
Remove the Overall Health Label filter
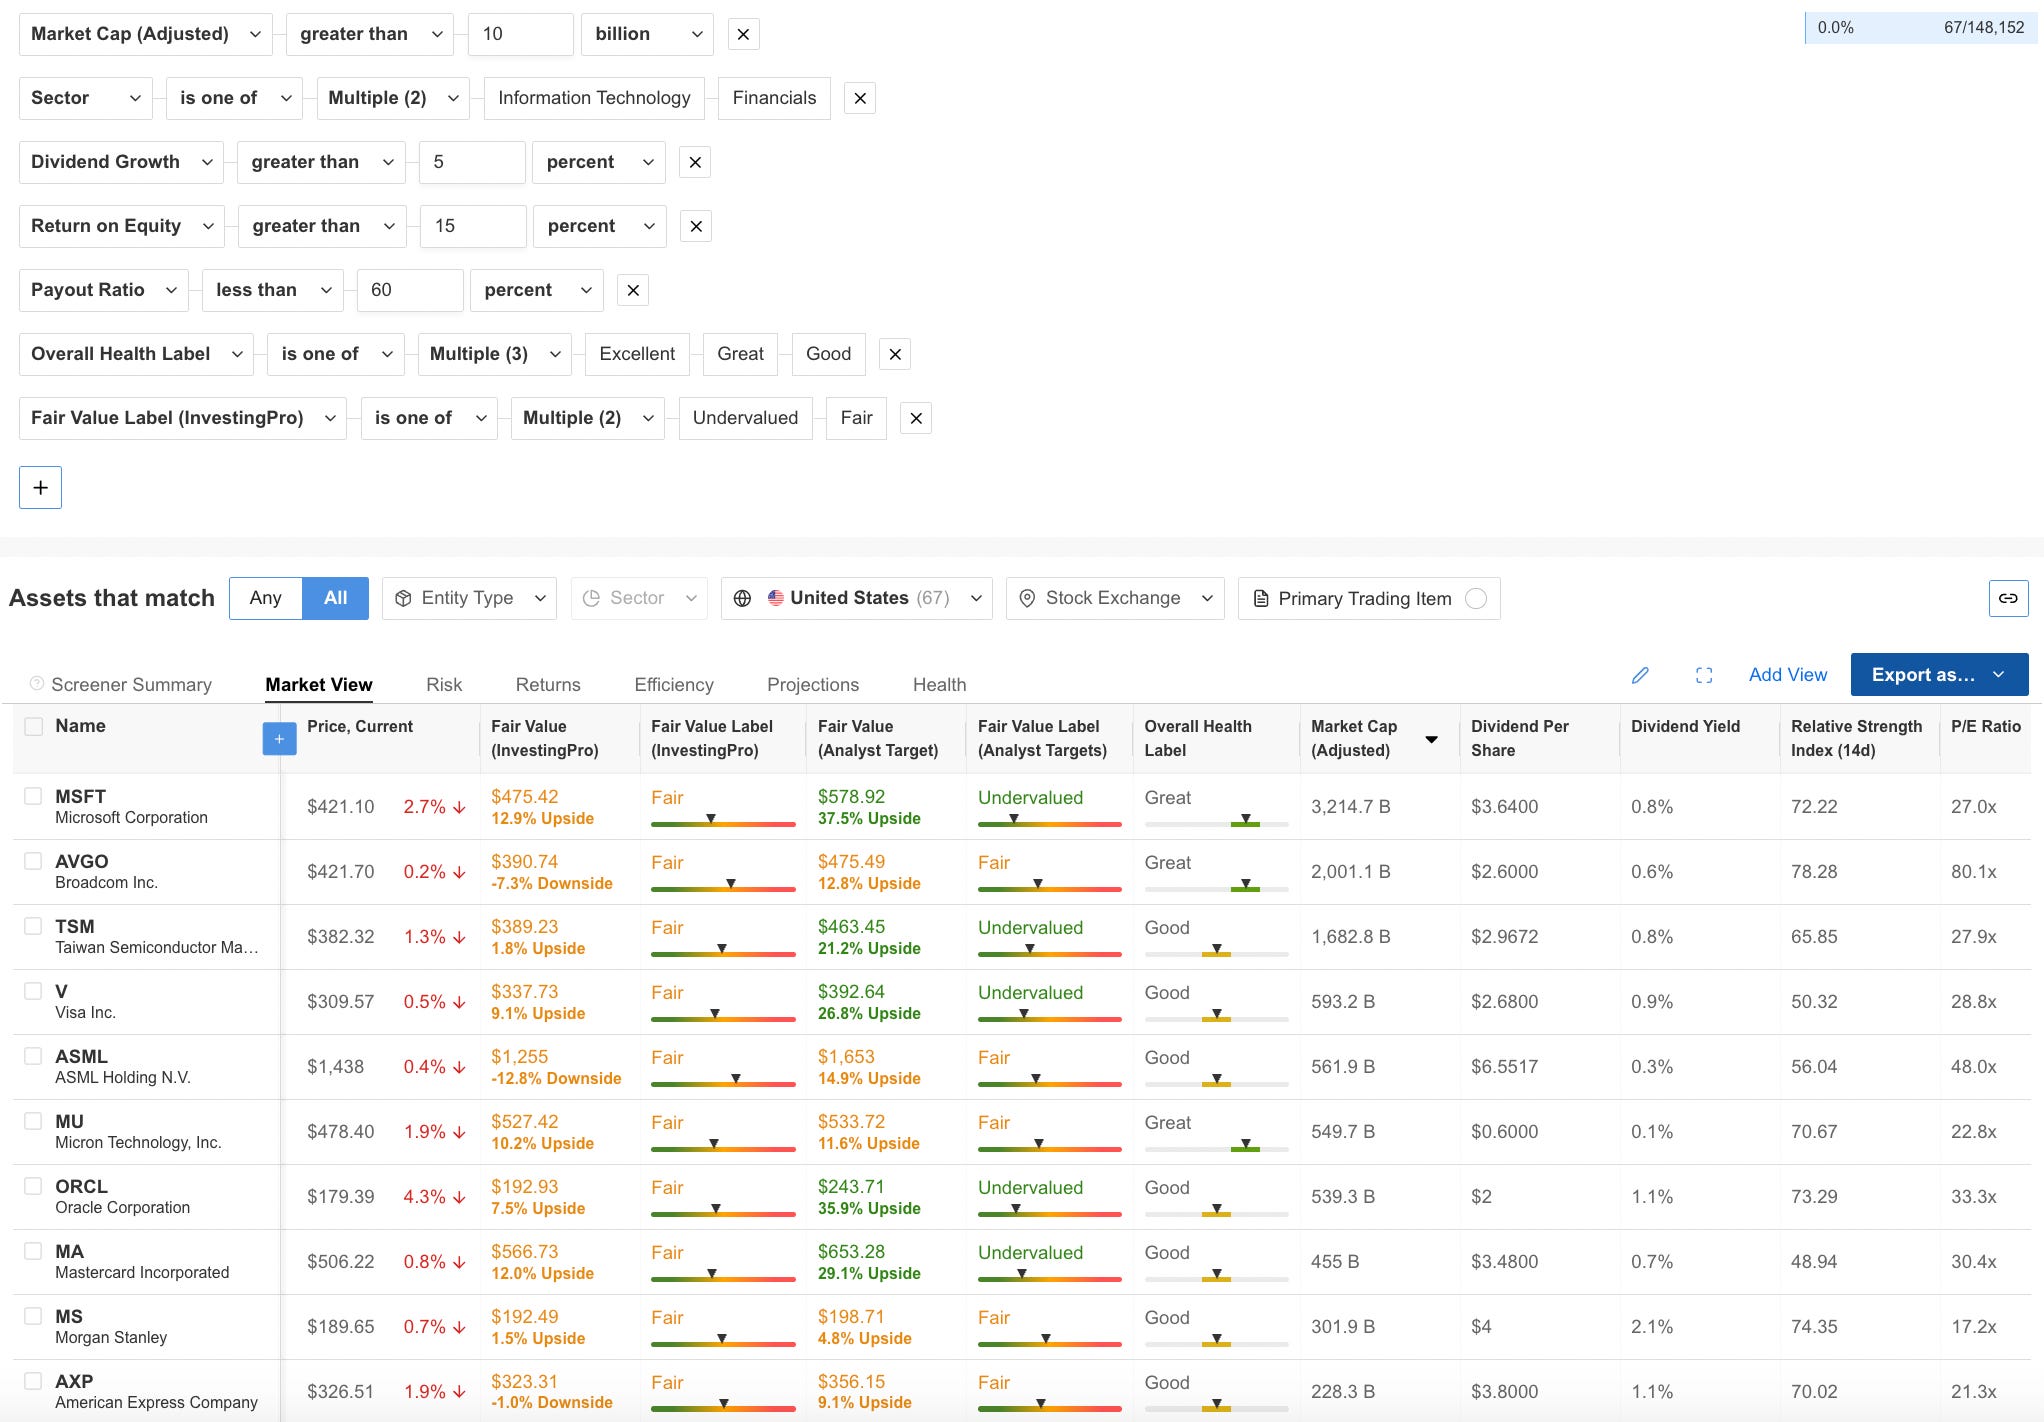(x=895, y=354)
